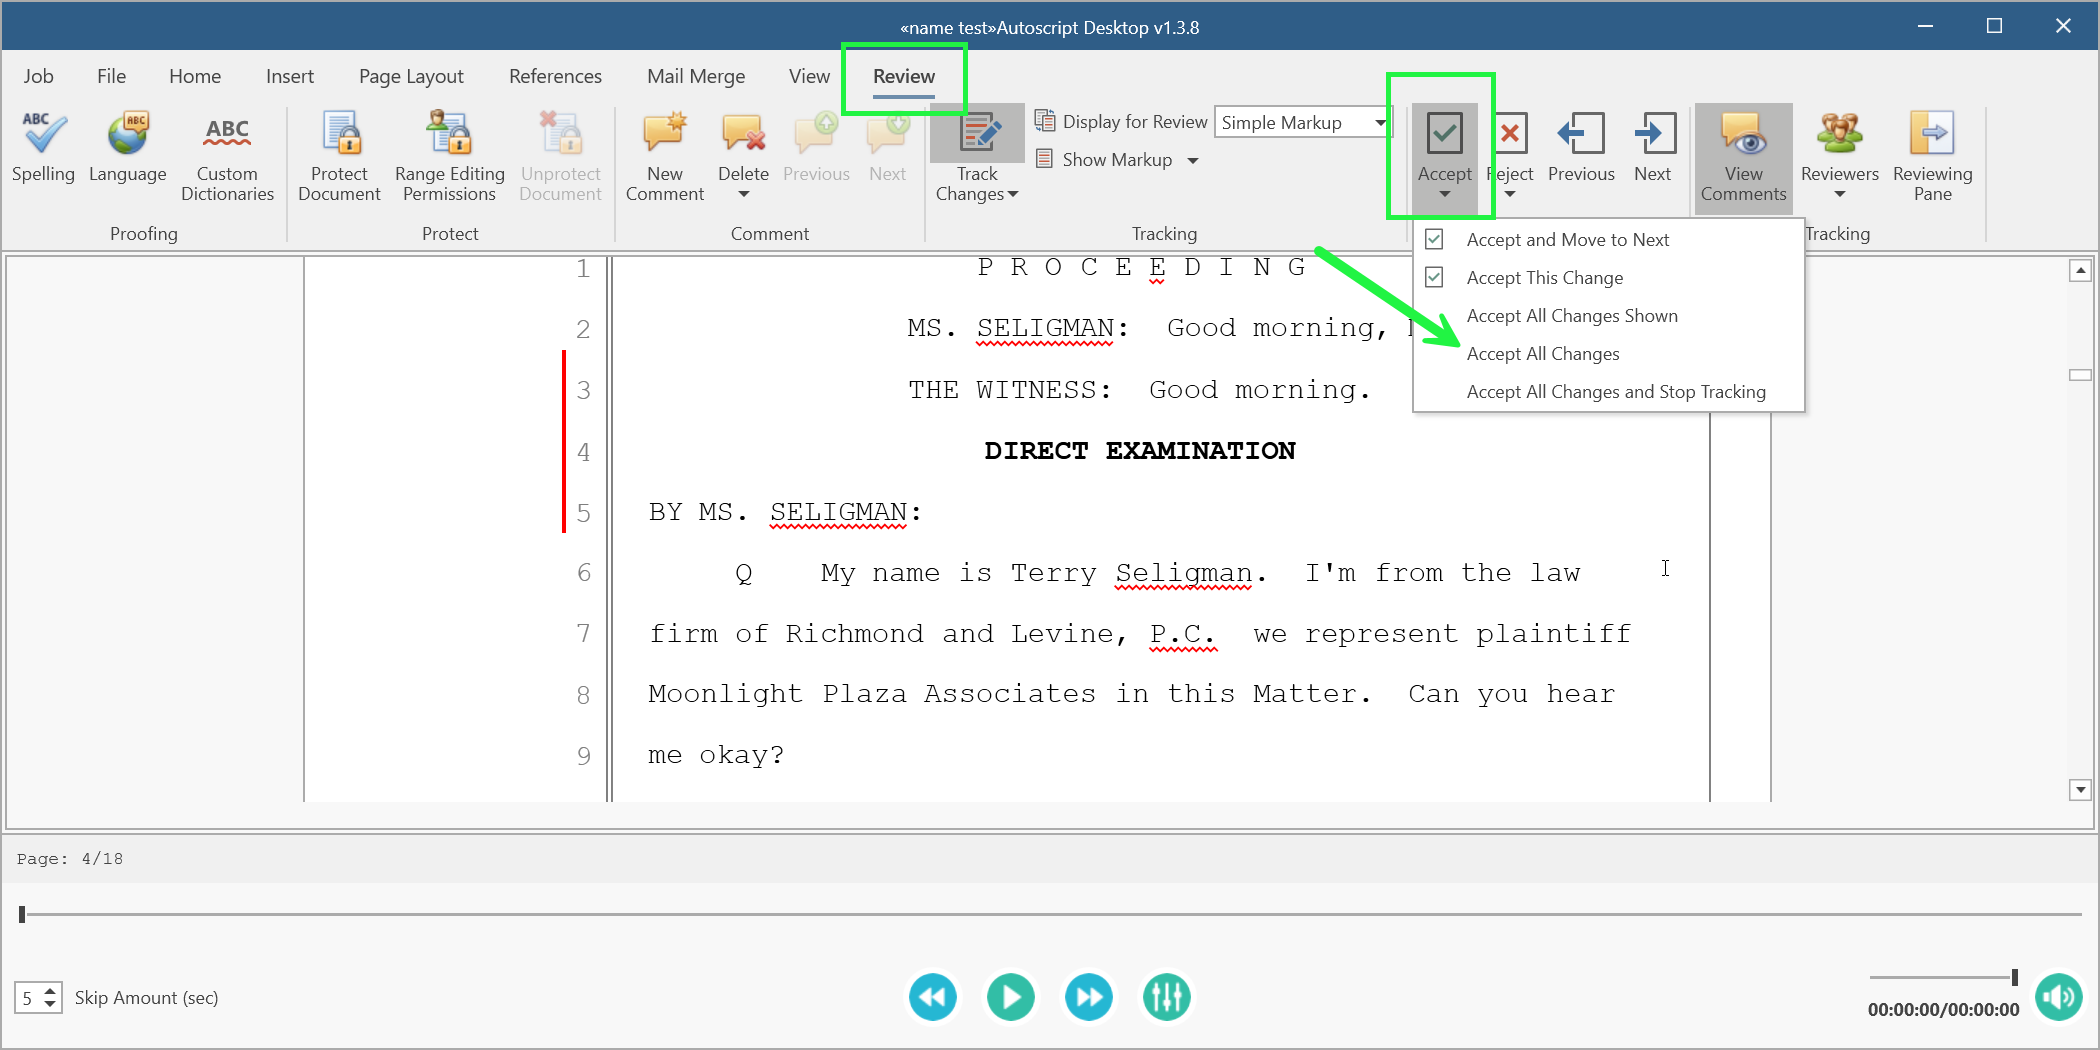Open the Custom Dictionaries tool
2100x1050 pixels.
(227, 157)
